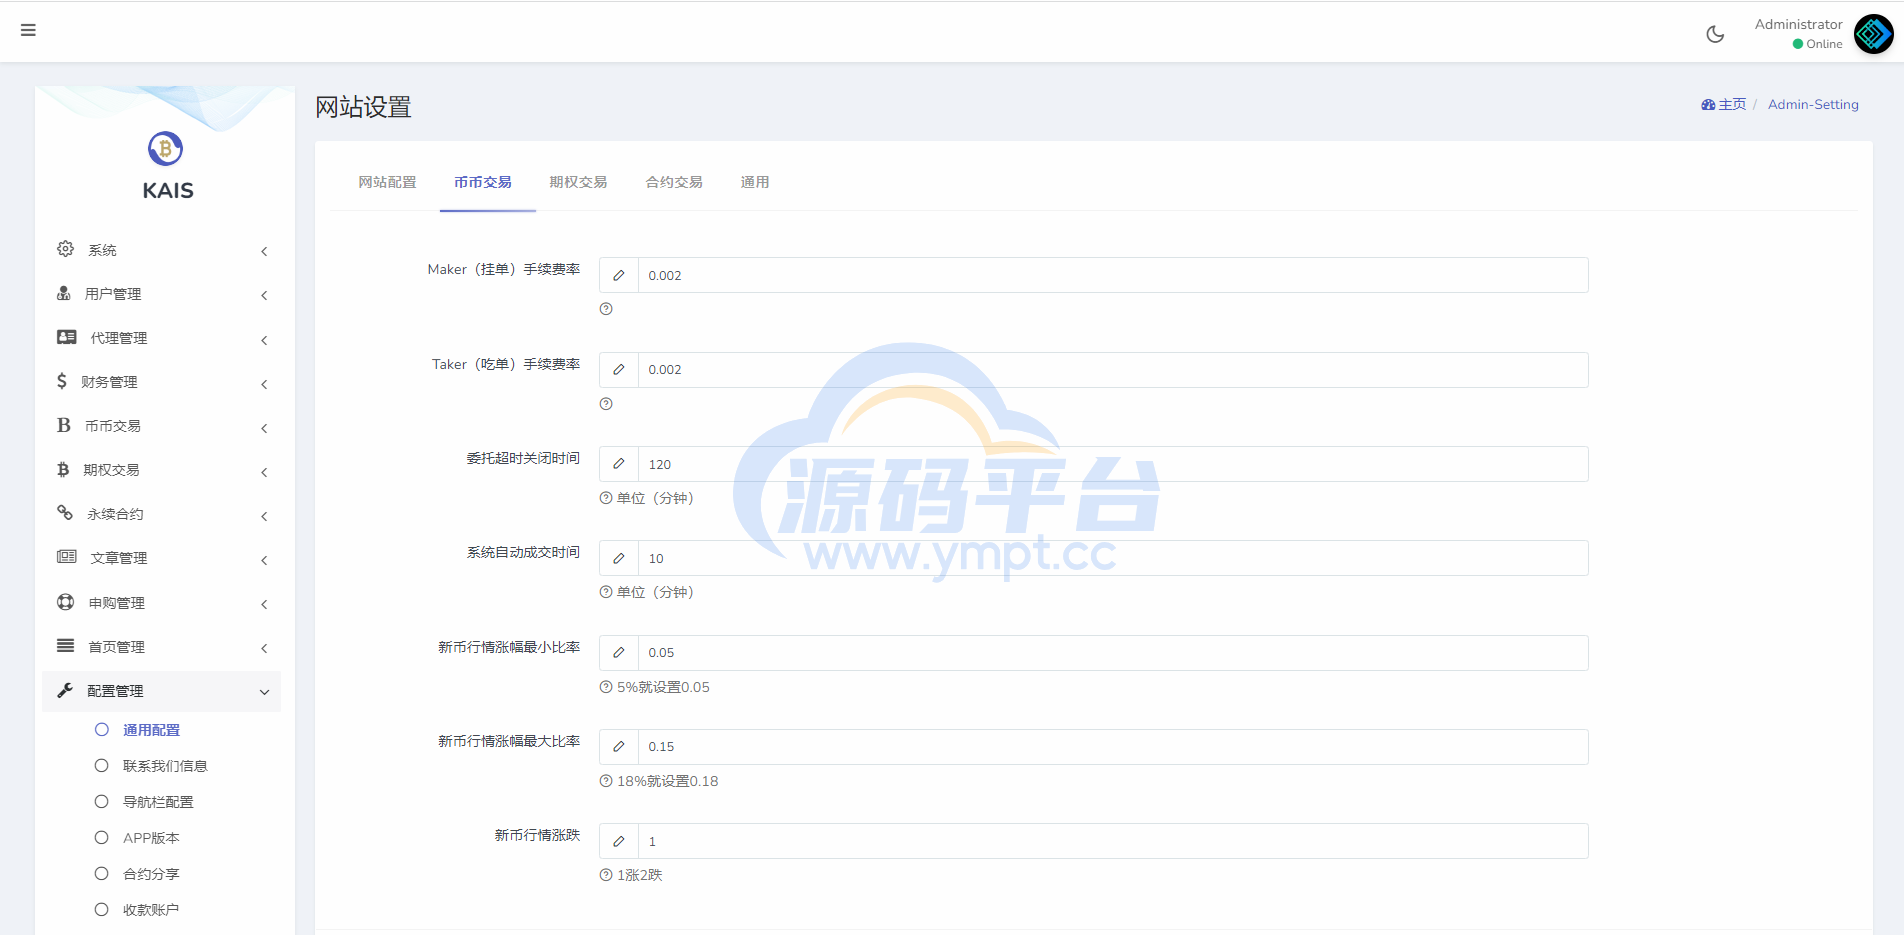Expand the 代理管理 menu chevron
The image size is (1904, 935).
[x=264, y=340]
